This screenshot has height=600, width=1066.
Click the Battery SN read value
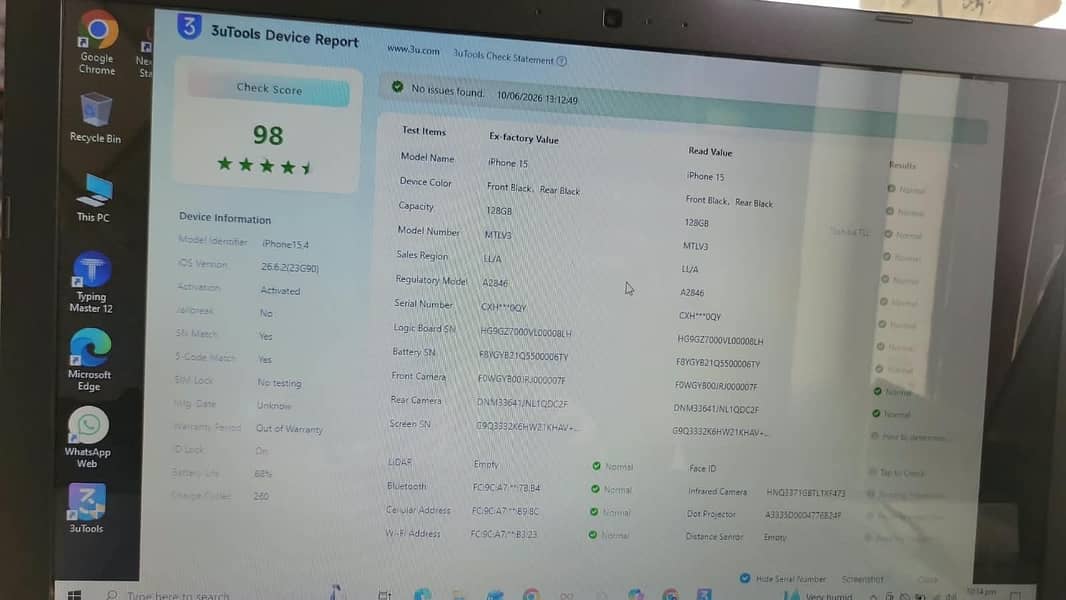tap(717, 363)
